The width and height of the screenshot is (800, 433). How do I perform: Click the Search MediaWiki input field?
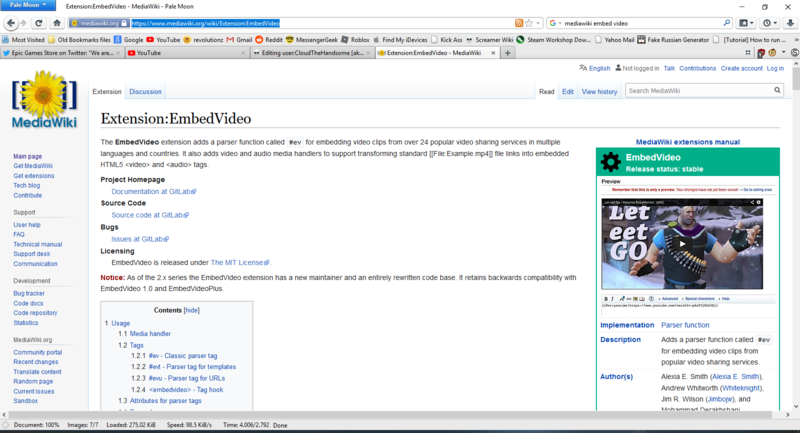[699, 91]
